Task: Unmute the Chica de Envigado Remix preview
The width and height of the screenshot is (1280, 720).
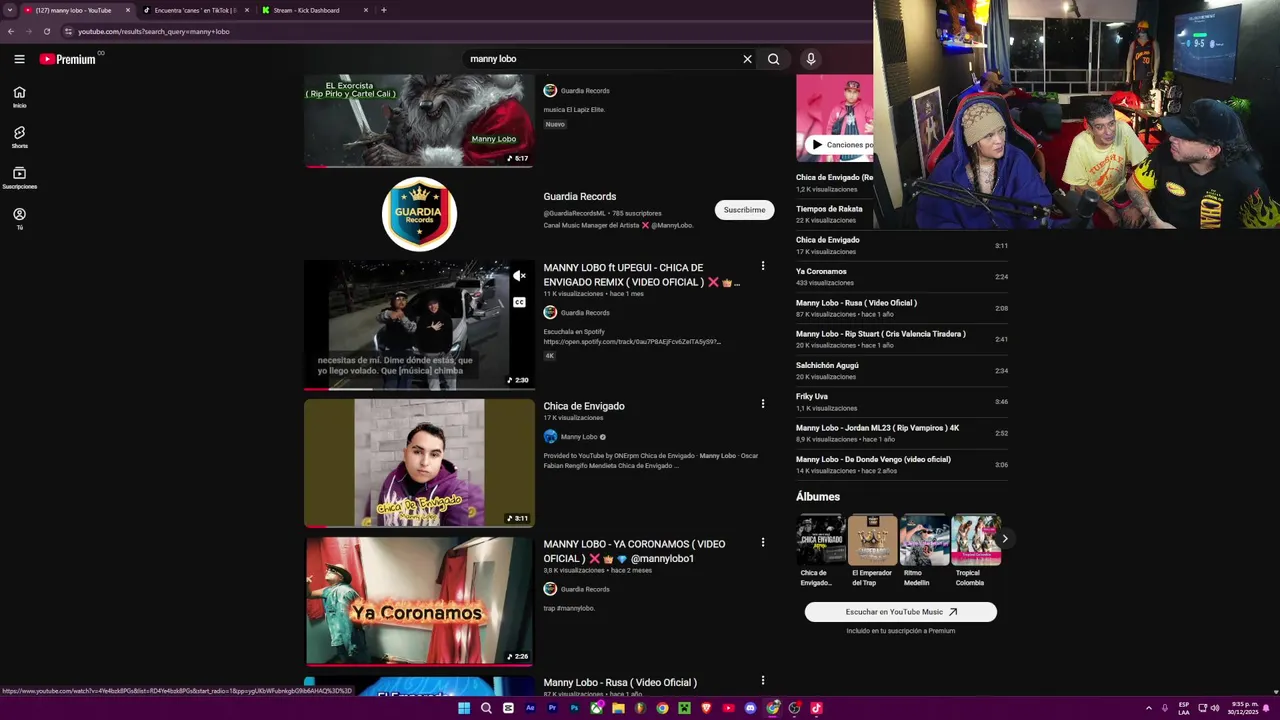Action: pos(519,276)
